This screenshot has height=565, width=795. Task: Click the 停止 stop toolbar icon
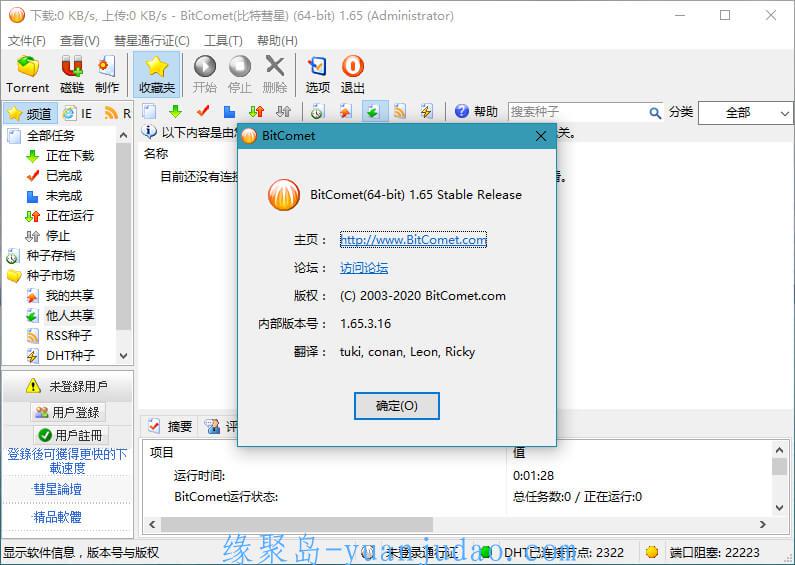tap(240, 75)
